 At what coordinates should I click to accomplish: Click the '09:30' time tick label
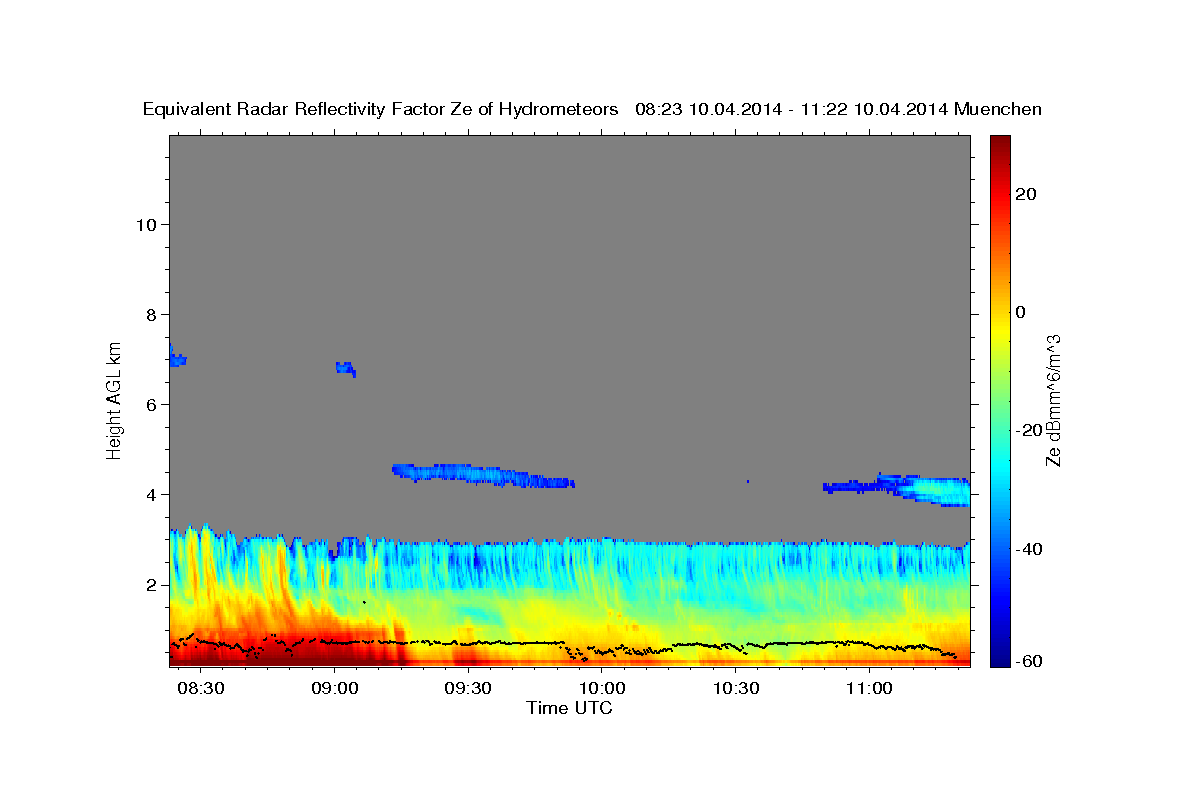pos(468,689)
